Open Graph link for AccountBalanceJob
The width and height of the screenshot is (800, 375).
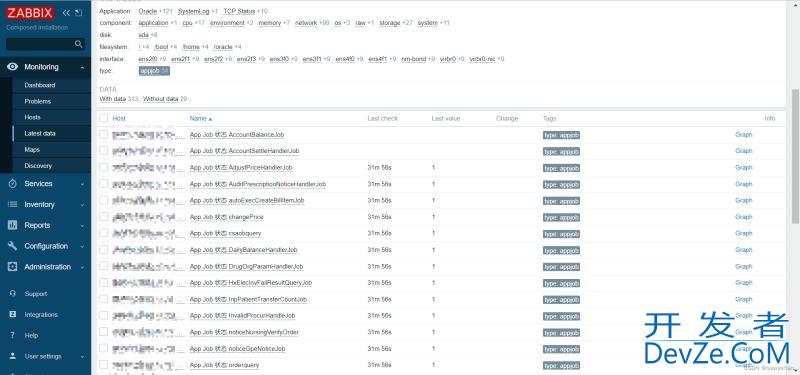coord(743,135)
